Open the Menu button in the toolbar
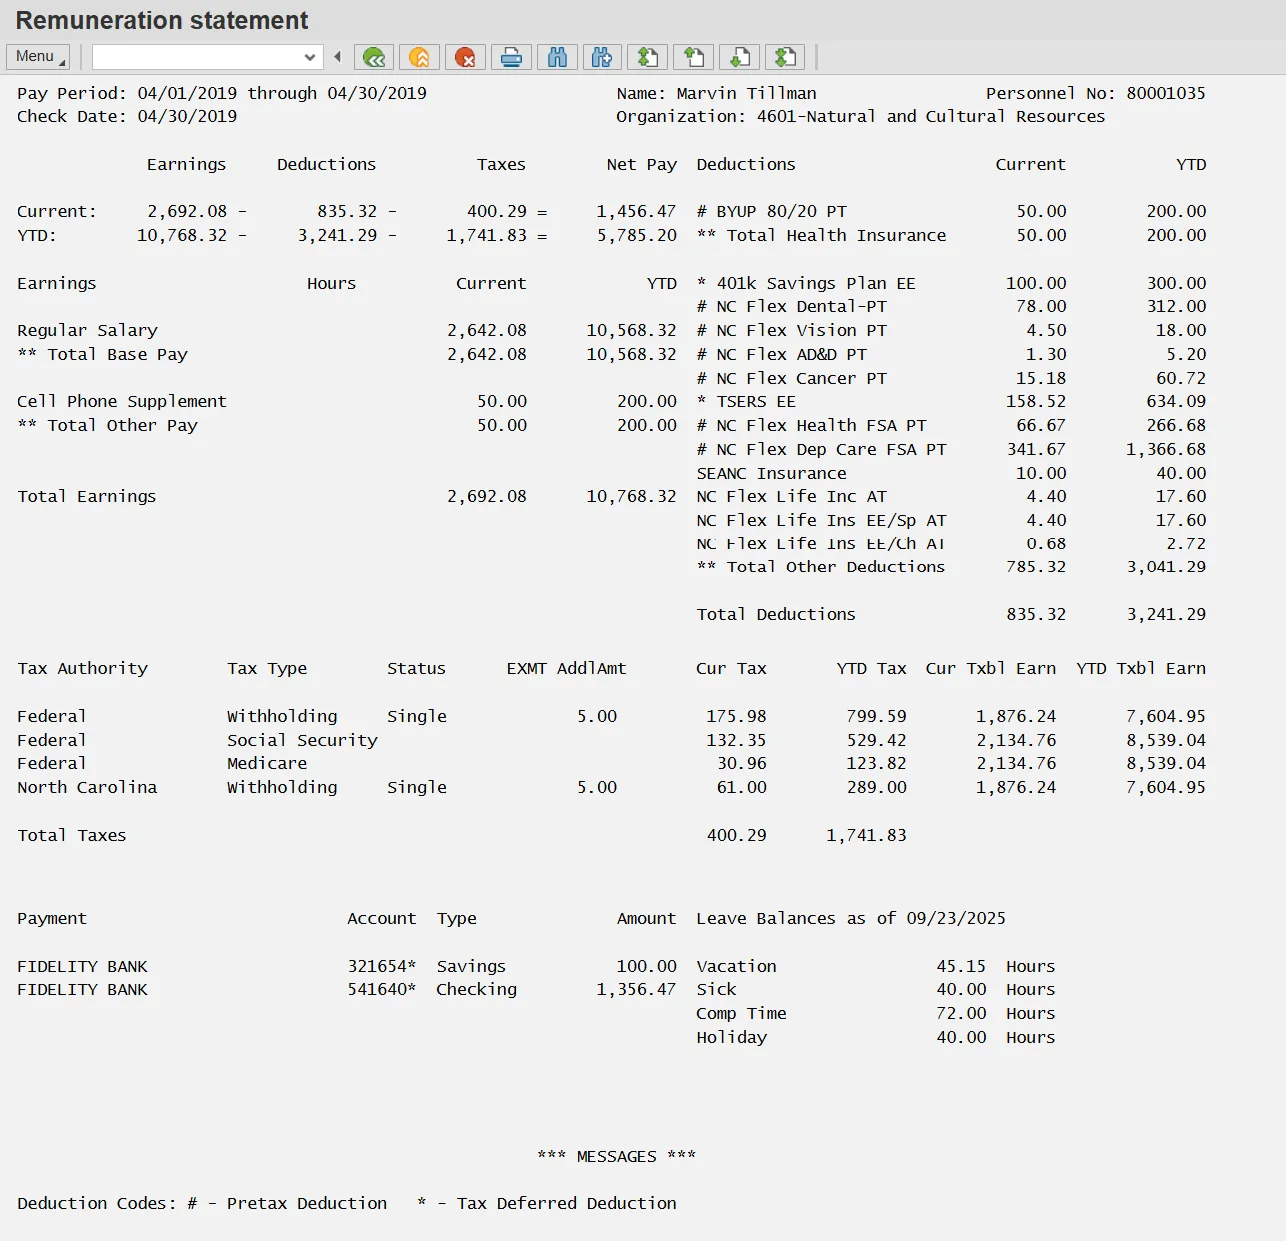Image resolution: width=1286 pixels, height=1241 pixels. [37, 57]
